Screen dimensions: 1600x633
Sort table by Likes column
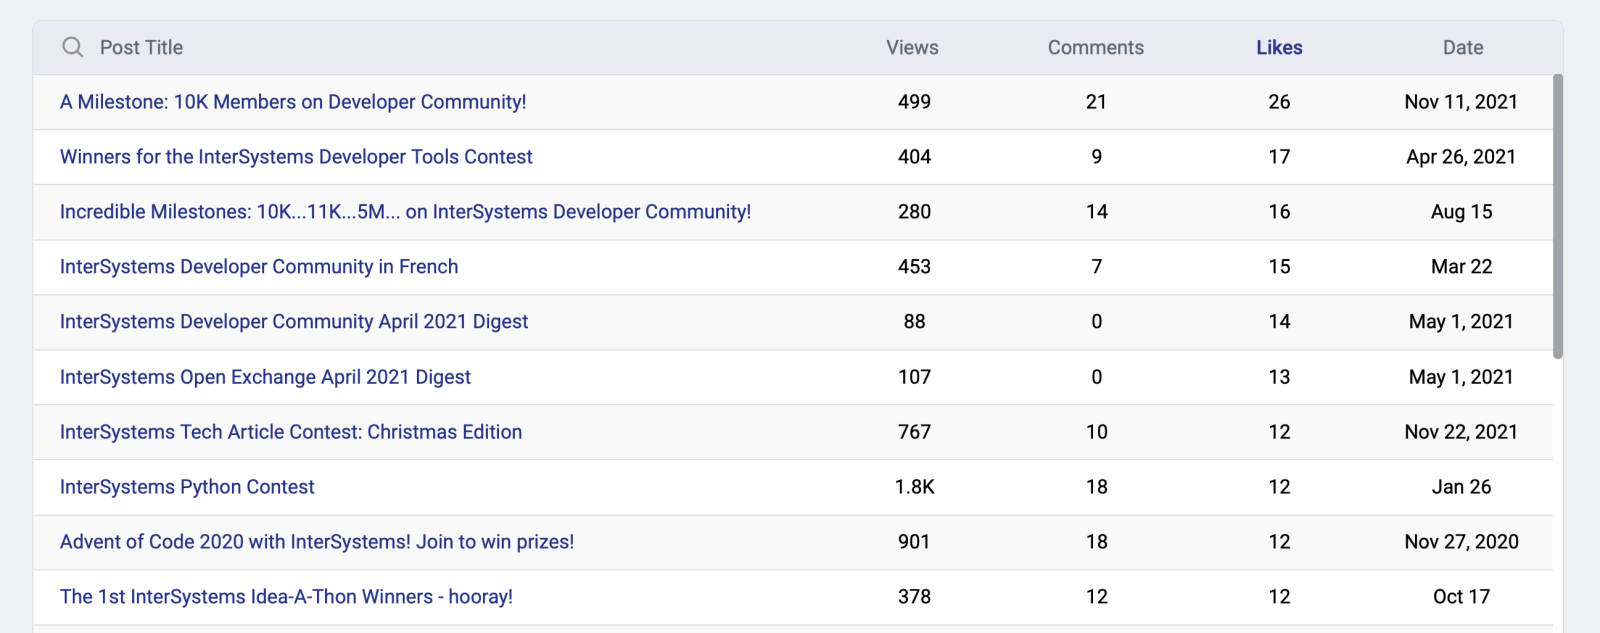point(1279,47)
